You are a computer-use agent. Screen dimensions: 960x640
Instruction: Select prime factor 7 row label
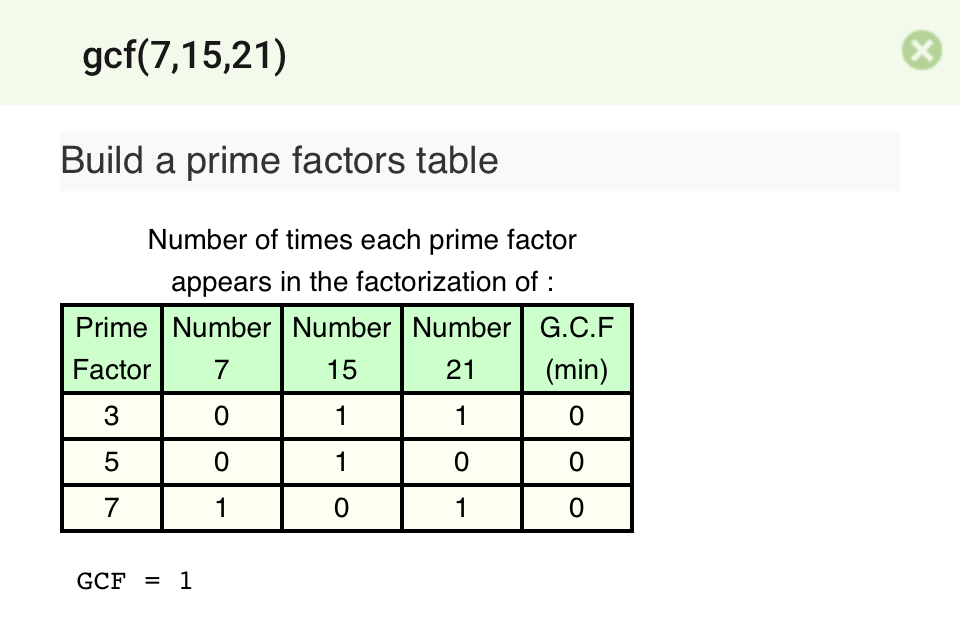point(112,508)
